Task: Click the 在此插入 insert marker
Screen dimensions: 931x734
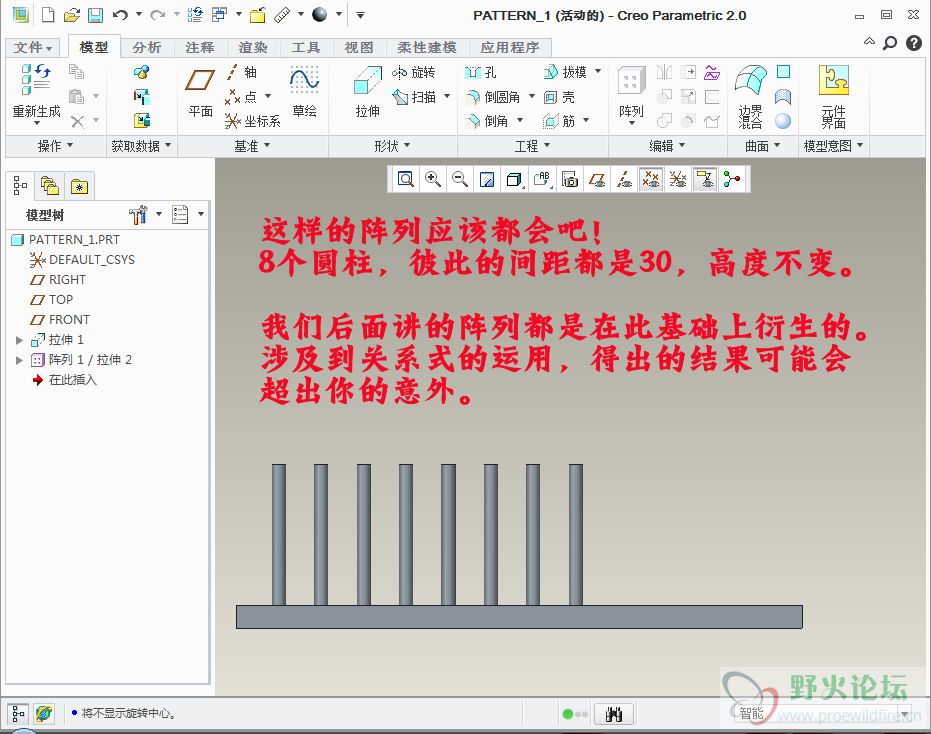Action: pos(64,380)
